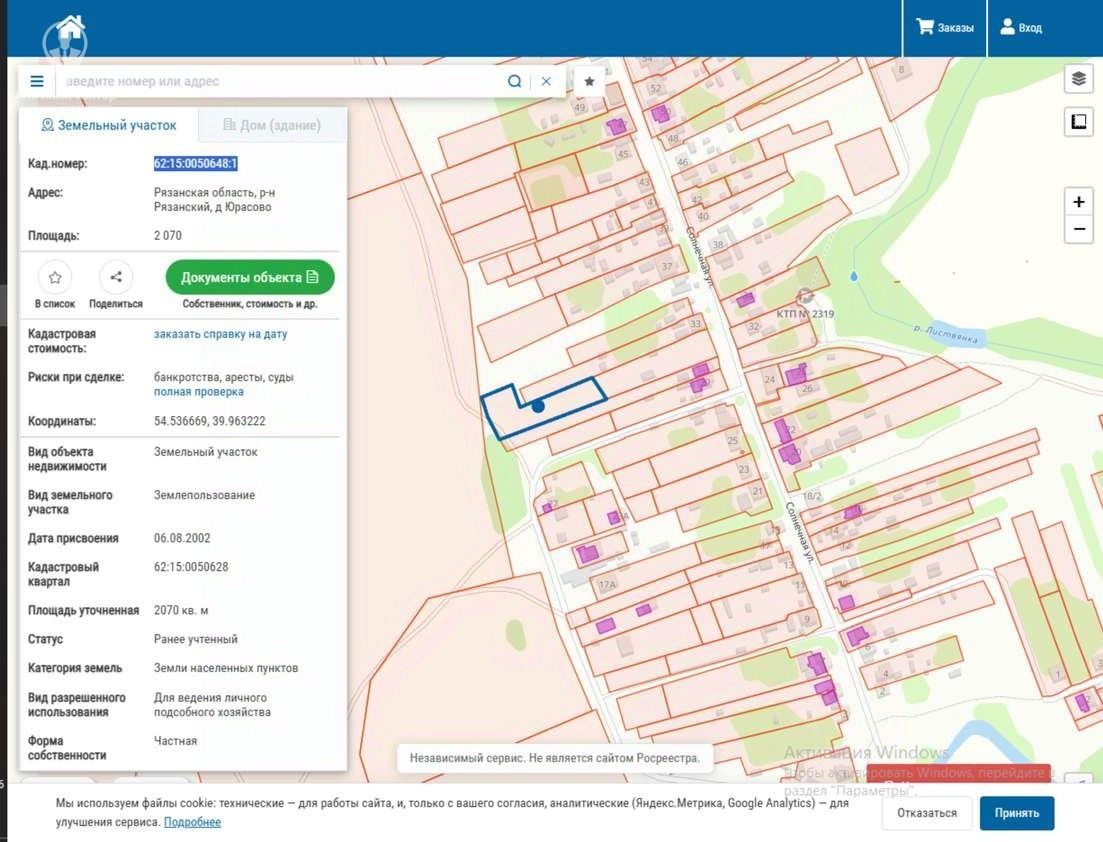The height and width of the screenshot is (842, 1103).
Task: Open Документы объекта button
Action: 250,277
